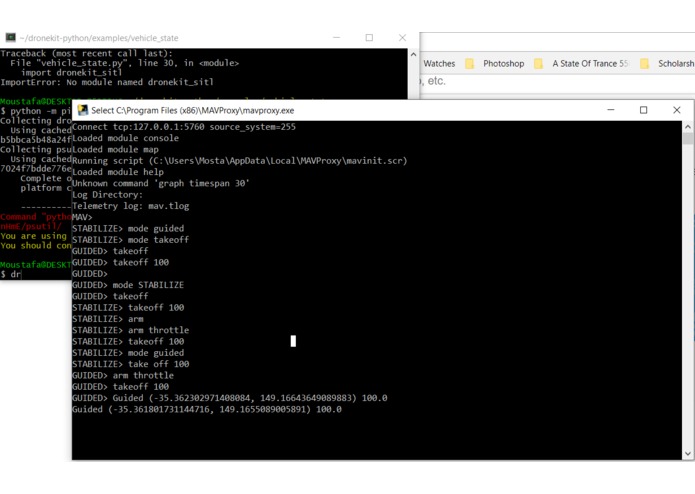Click the 'Log Directory:' line
This screenshot has height=494, width=695.
click(107, 194)
